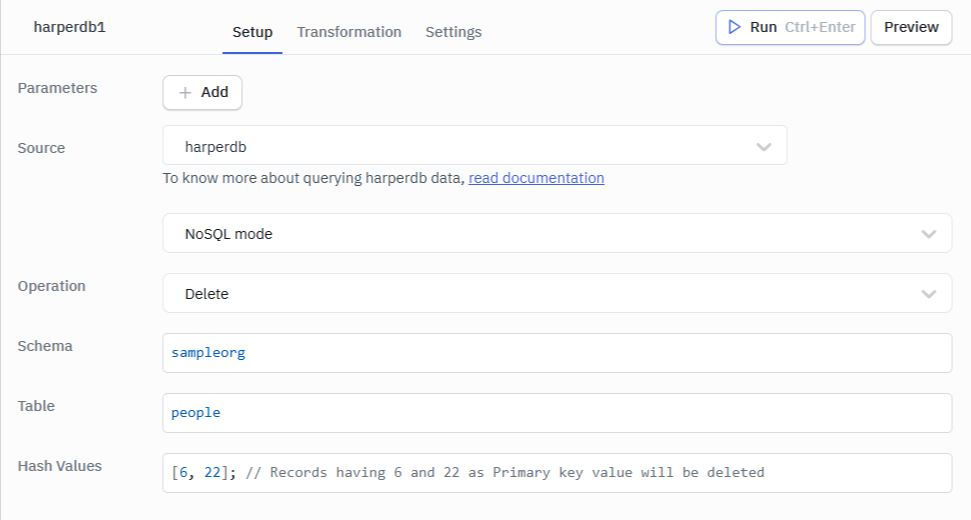Edit the Table field containing people
The height and width of the screenshot is (520, 971).
[557, 413]
